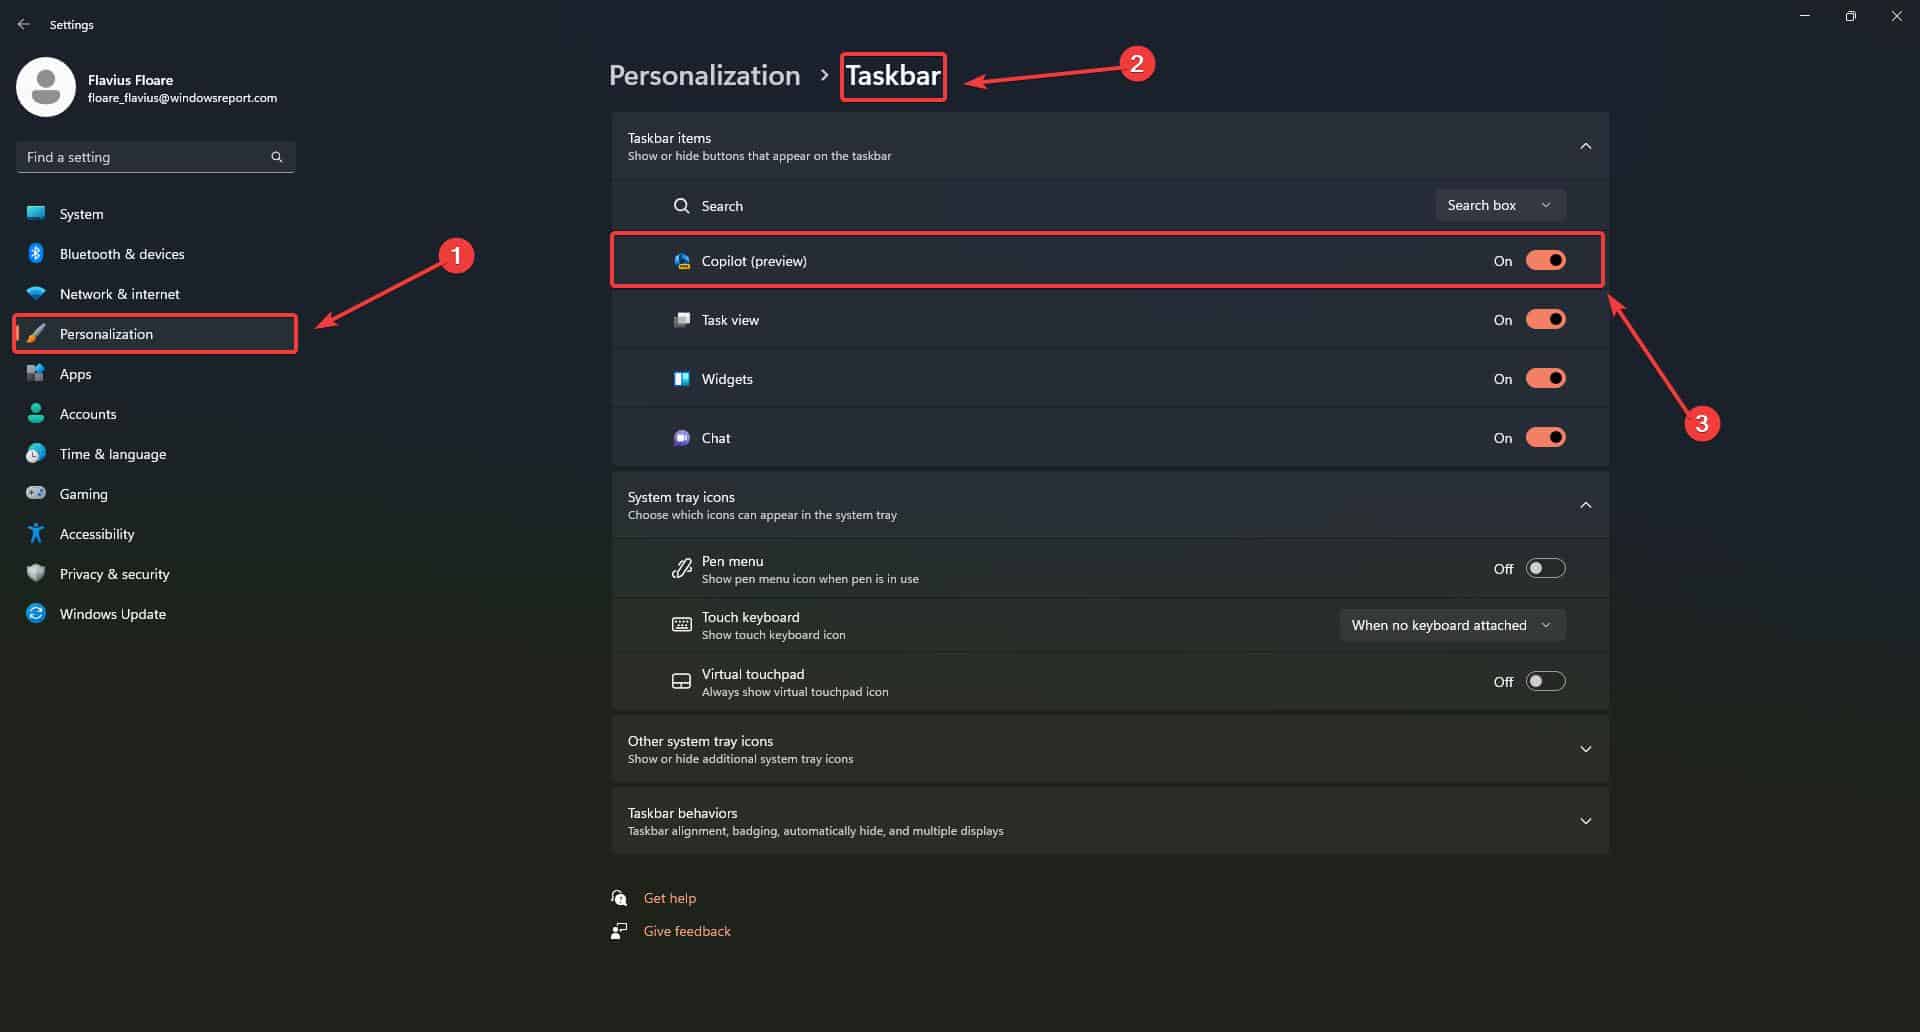Turn off the Copilot (preview) toggle
The height and width of the screenshot is (1032, 1920).
point(1545,261)
